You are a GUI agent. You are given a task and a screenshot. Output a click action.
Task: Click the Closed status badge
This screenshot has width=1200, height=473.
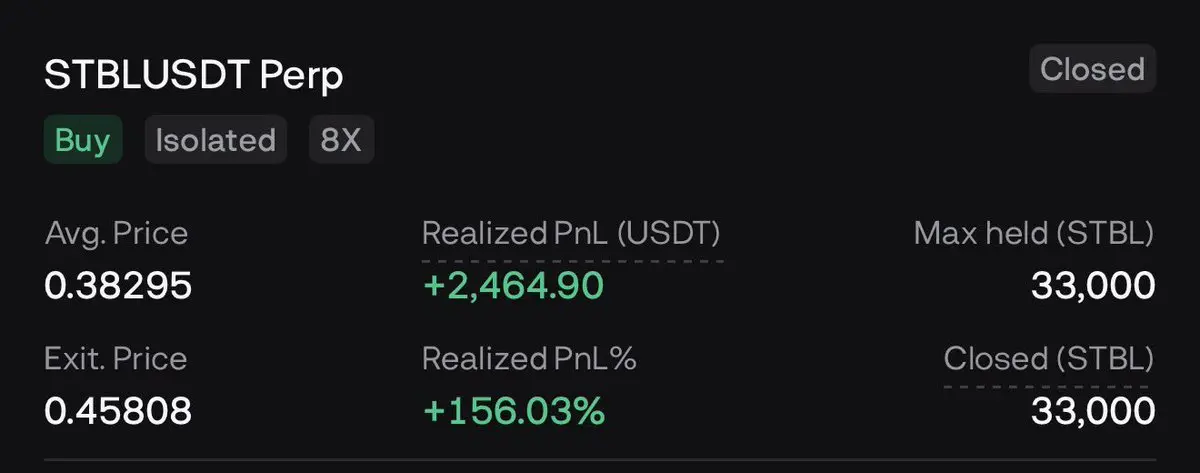(1092, 70)
